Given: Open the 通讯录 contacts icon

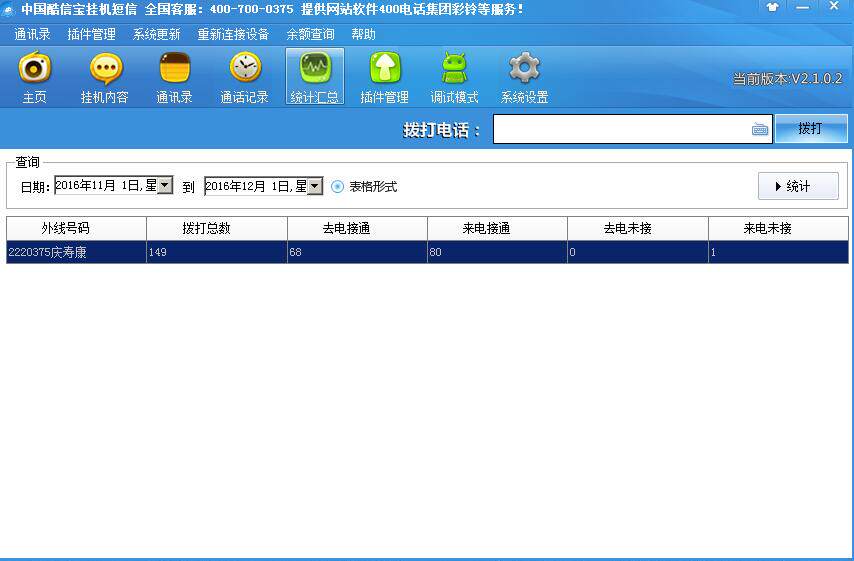Looking at the screenshot, I should (x=174, y=77).
